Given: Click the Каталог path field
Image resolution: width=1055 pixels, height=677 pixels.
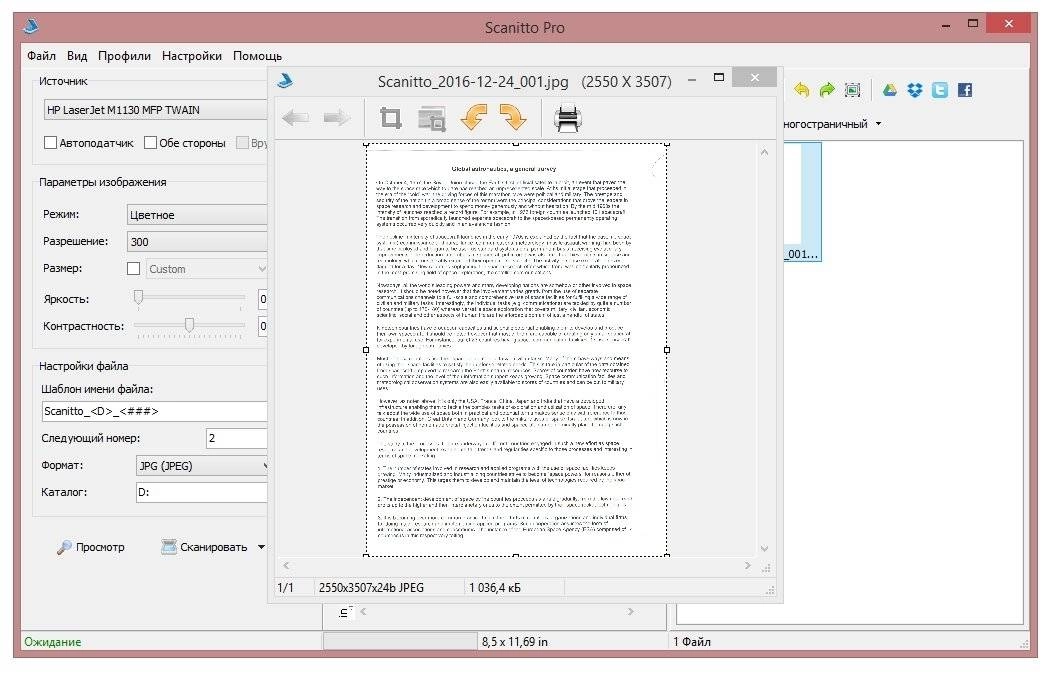Looking at the screenshot, I should coord(202,492).
